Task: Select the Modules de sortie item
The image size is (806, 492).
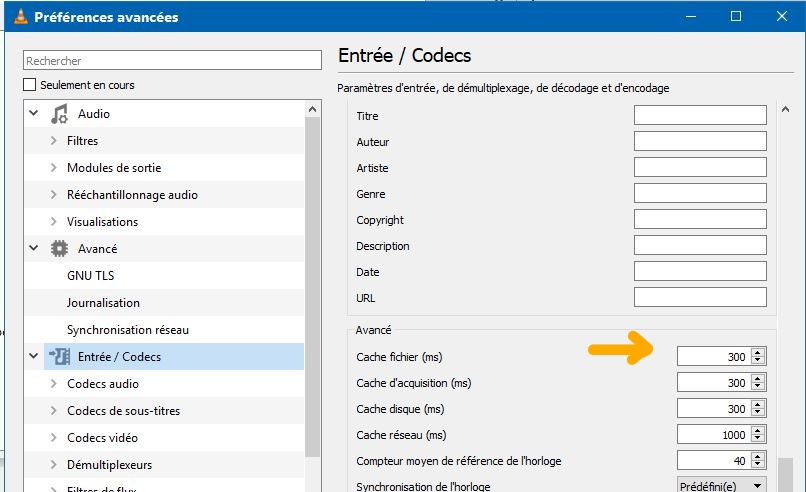Action: [x=114, y=168]
